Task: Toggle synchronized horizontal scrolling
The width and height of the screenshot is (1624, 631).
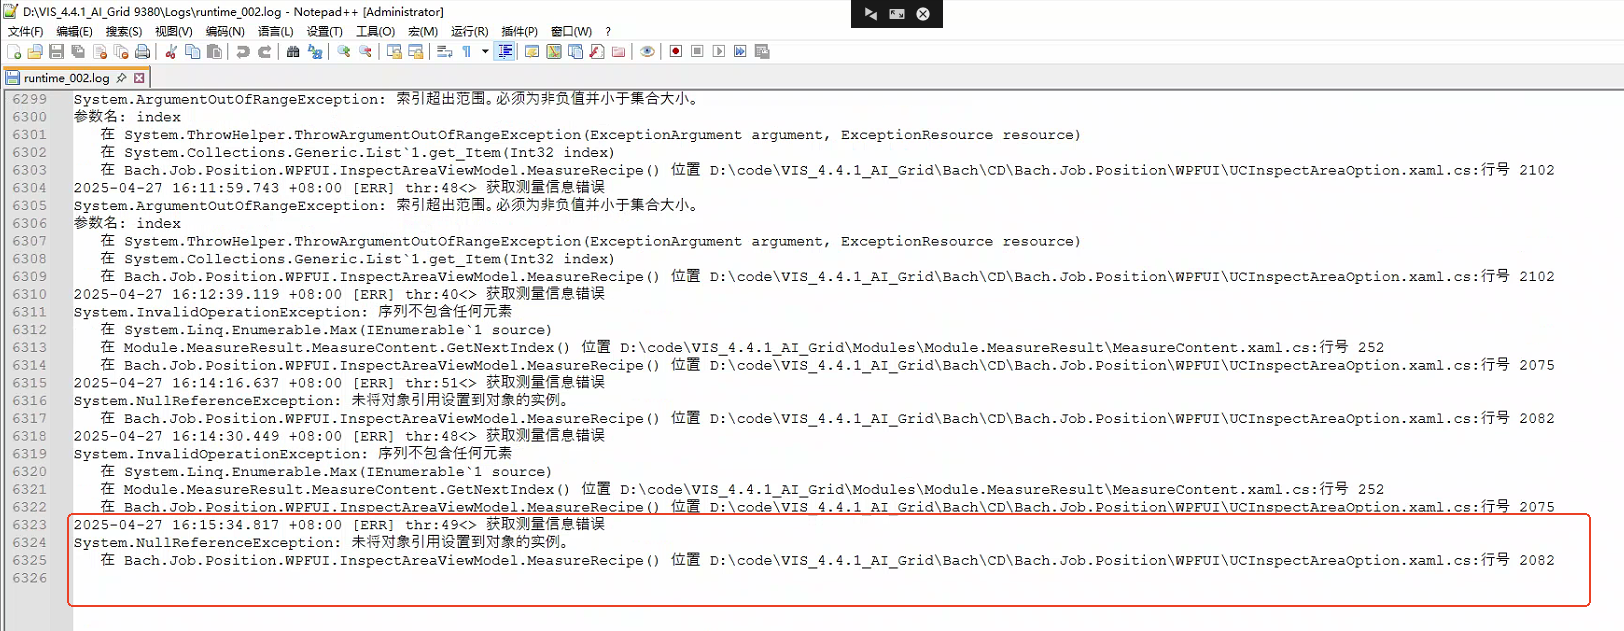Action: [x=416, y=51]
